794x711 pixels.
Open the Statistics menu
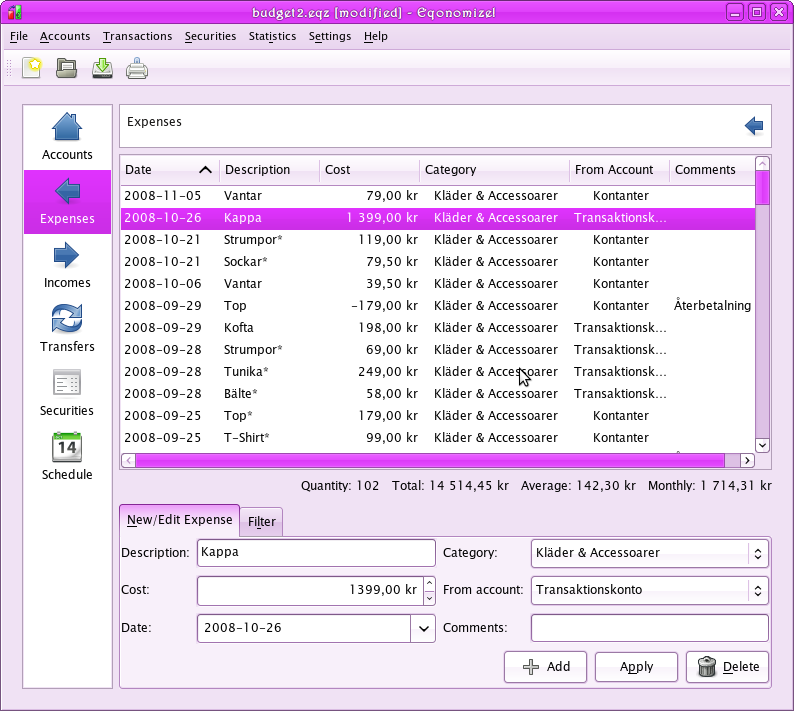272,36
